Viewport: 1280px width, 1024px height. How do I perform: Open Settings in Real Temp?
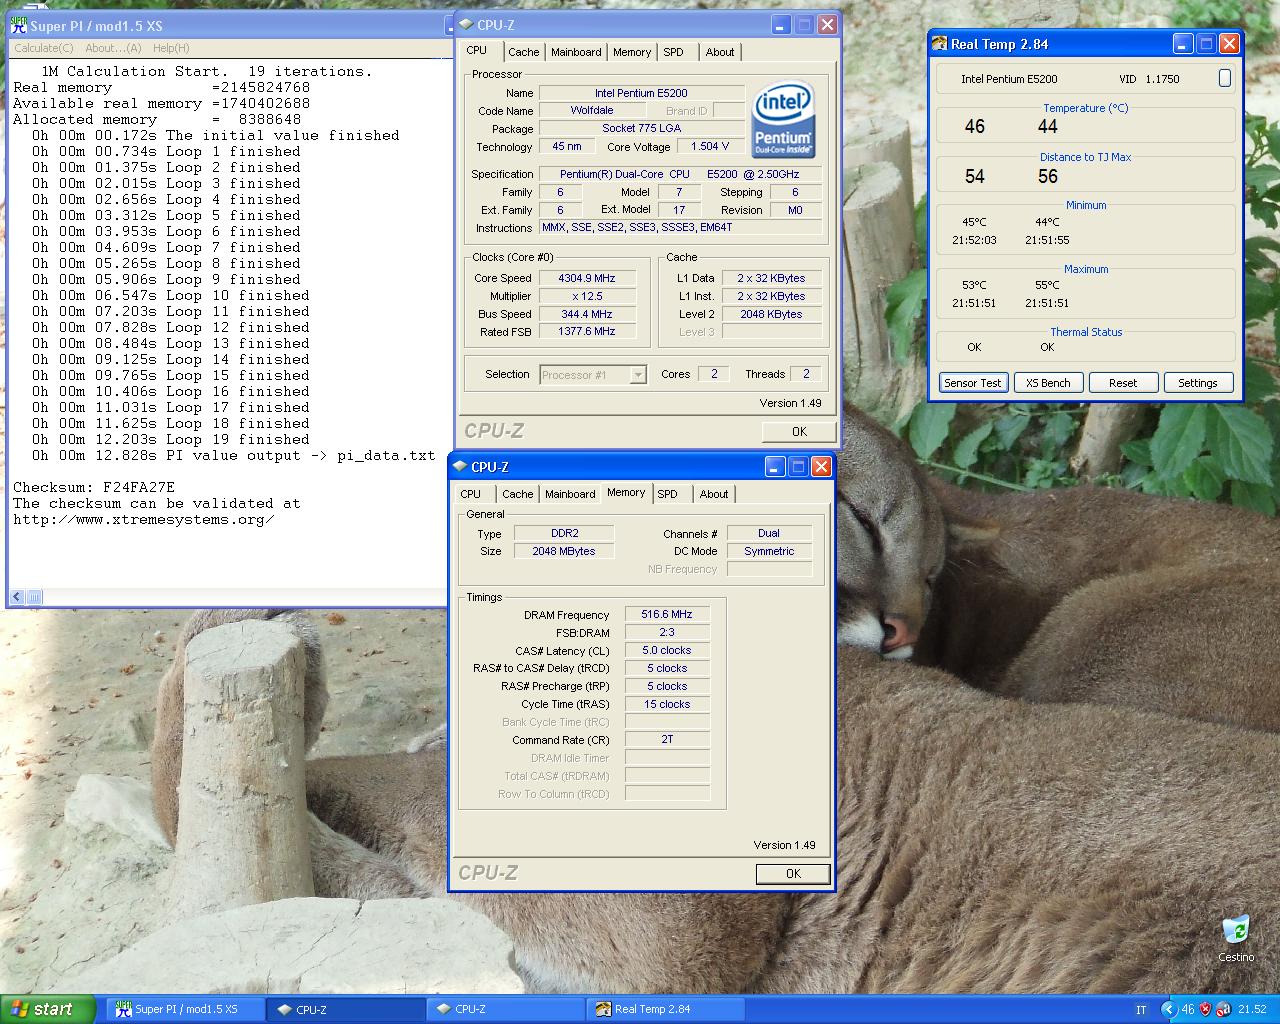pos(1198,383)
